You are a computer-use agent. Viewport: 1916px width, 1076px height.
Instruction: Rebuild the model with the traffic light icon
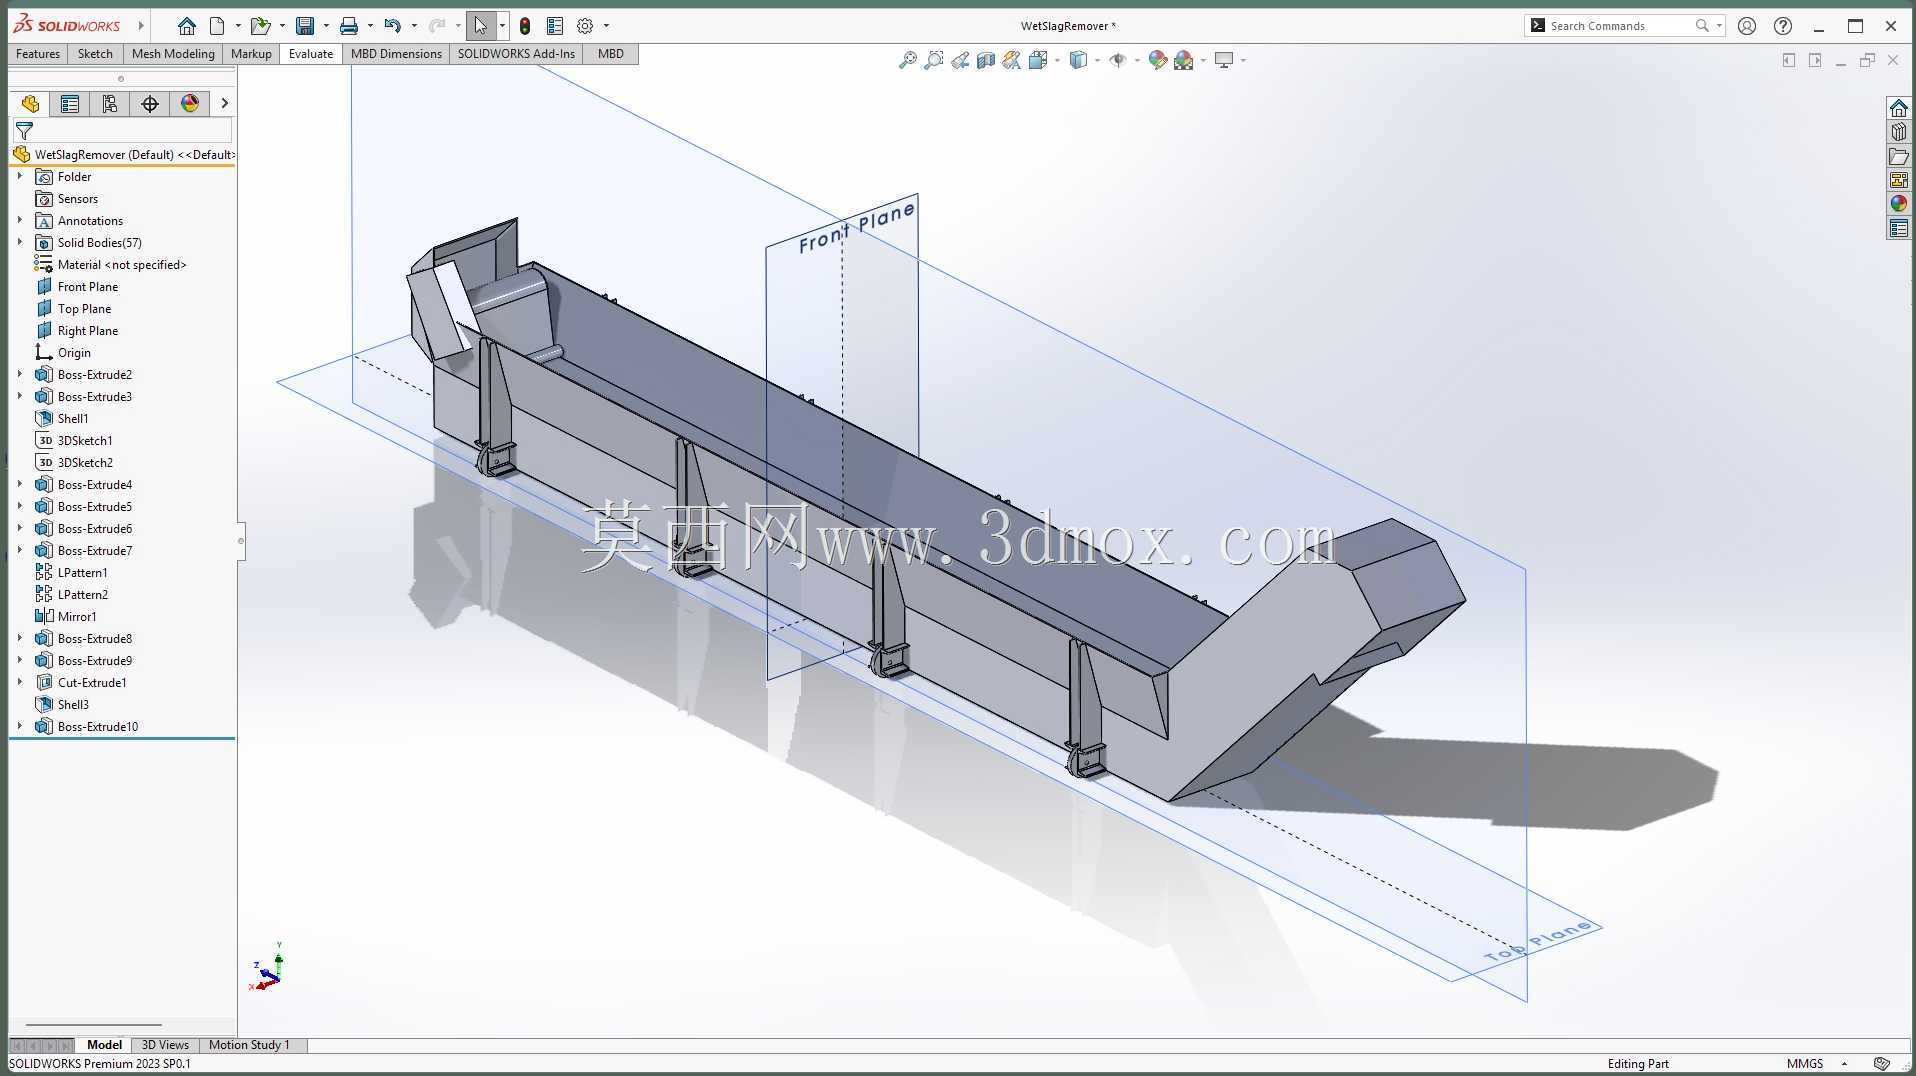525,26
